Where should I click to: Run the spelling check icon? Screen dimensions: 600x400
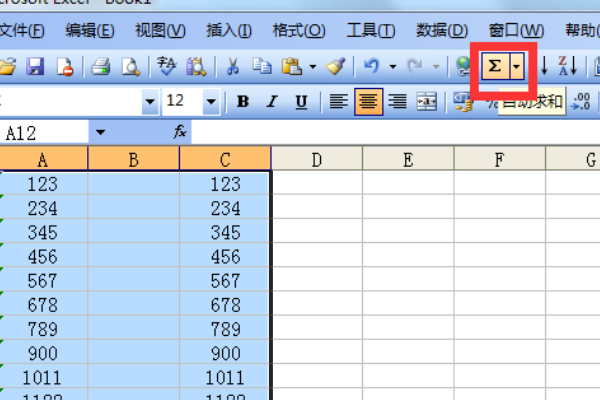click(166, 67)
